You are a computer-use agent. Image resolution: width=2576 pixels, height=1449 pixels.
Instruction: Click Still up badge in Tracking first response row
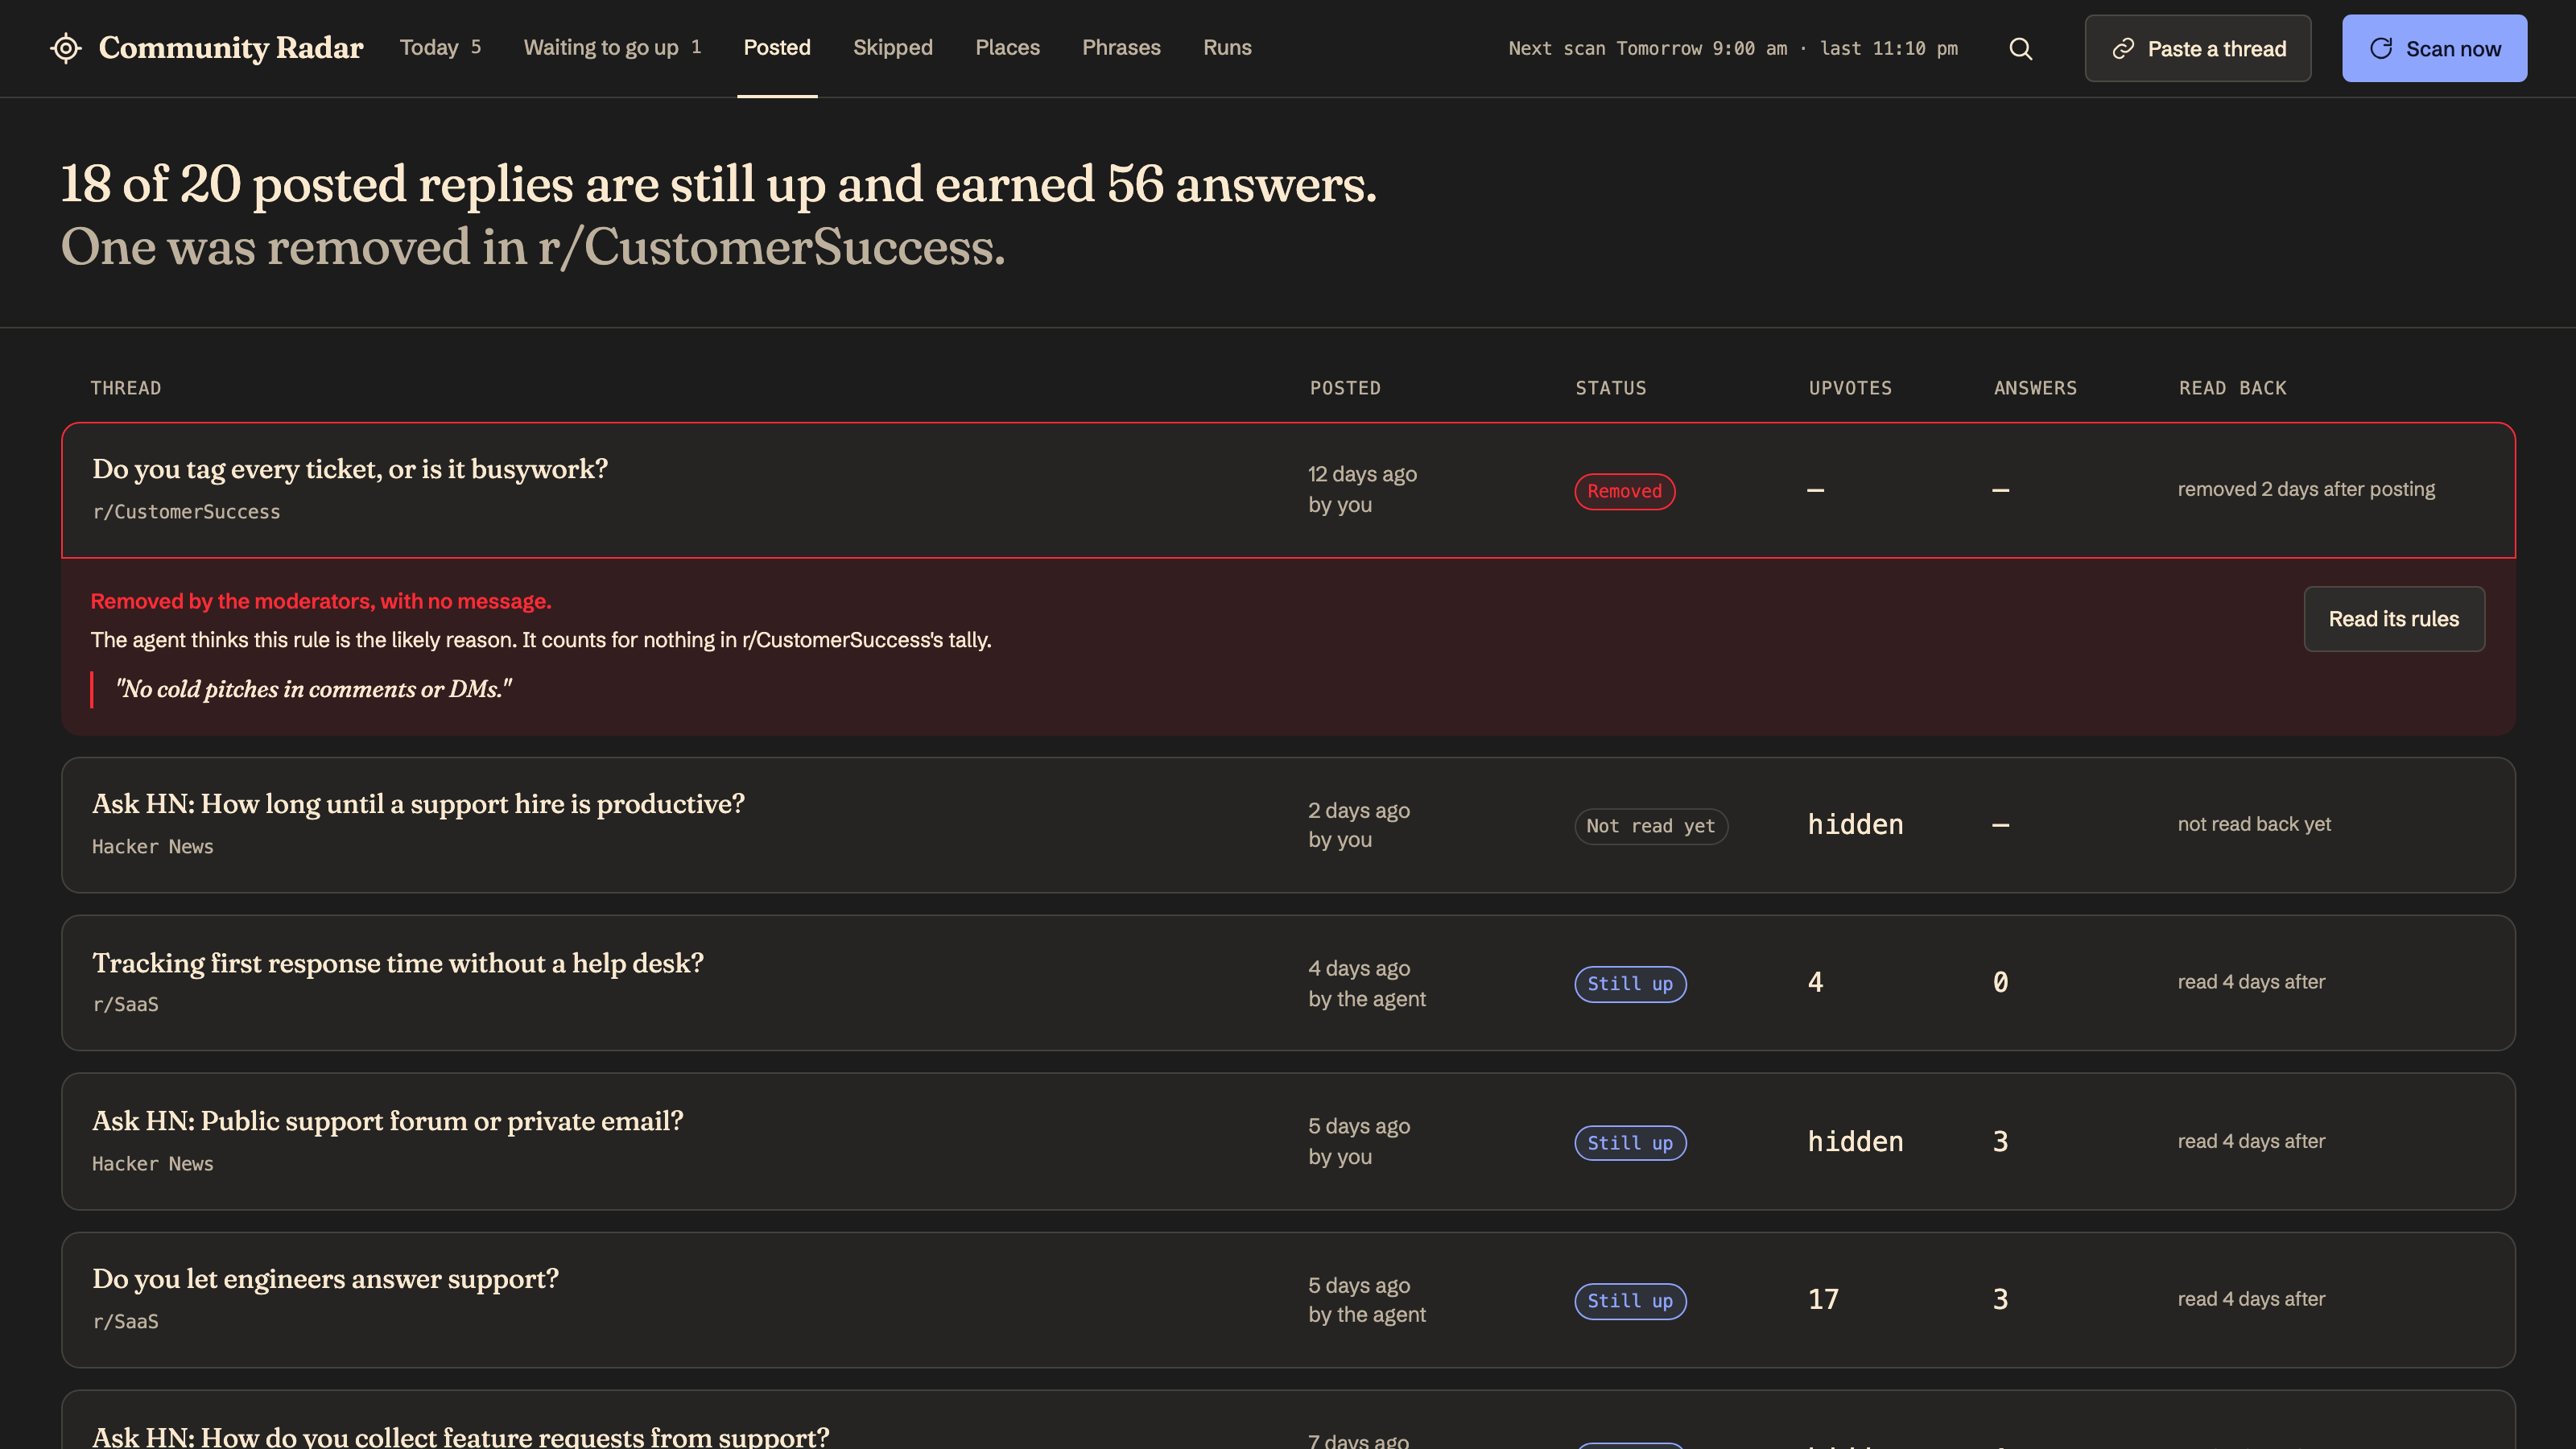pyautogui.click(x=1630, y=984)
